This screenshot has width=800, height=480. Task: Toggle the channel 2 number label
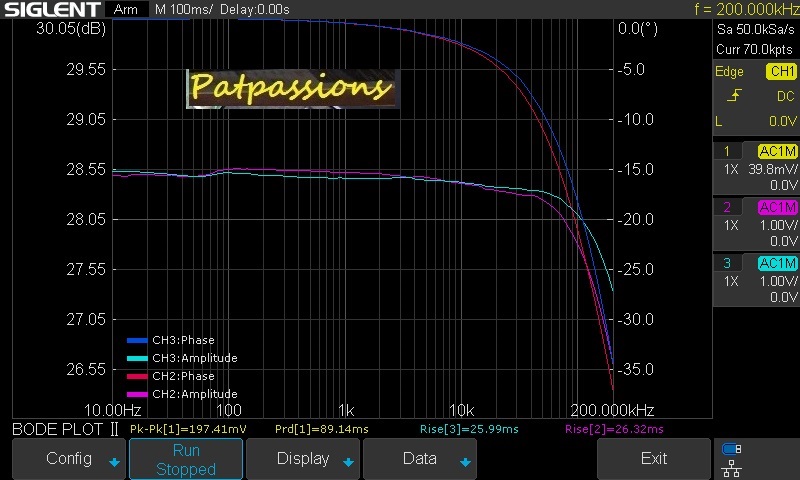[x=727, y=207]
